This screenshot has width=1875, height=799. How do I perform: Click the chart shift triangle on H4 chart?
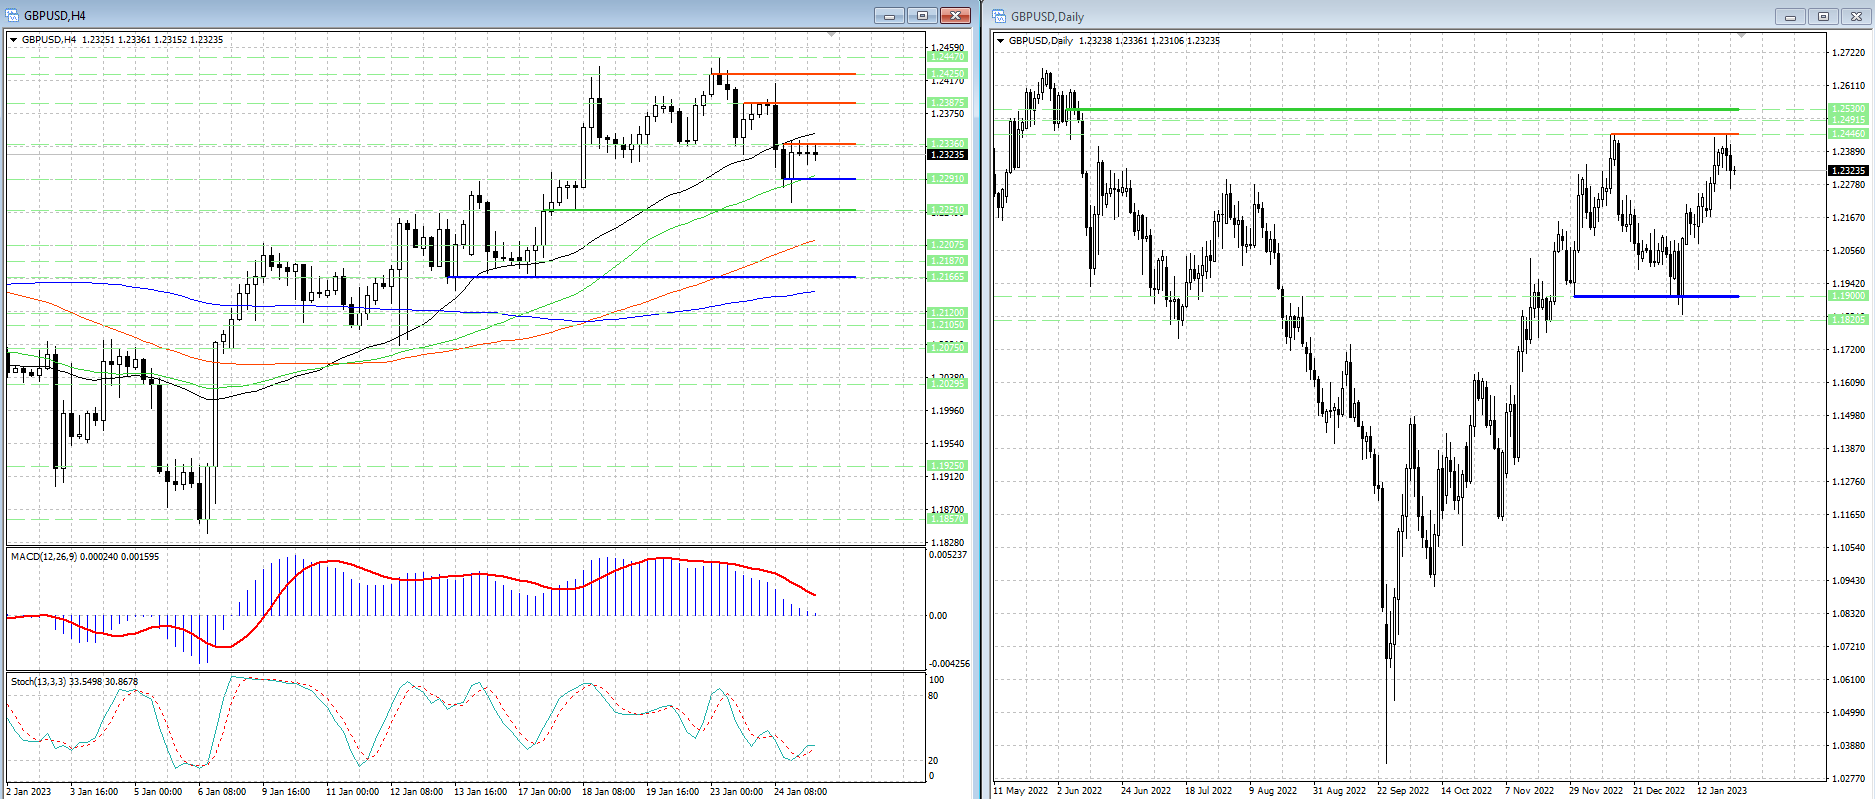click(x=832, y=35)
